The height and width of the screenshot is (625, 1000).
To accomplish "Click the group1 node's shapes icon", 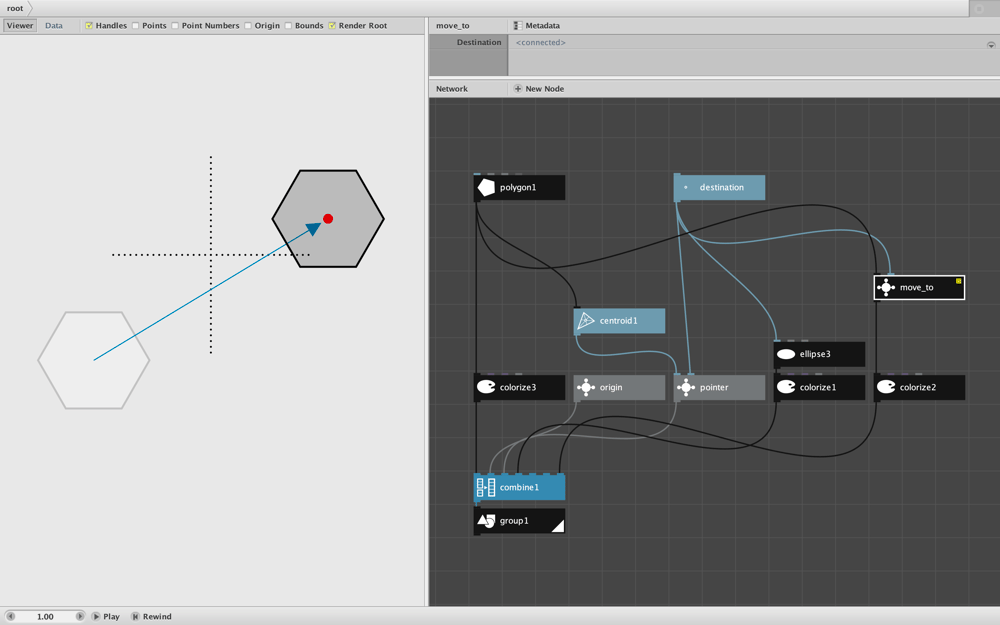I will [486, 521].
